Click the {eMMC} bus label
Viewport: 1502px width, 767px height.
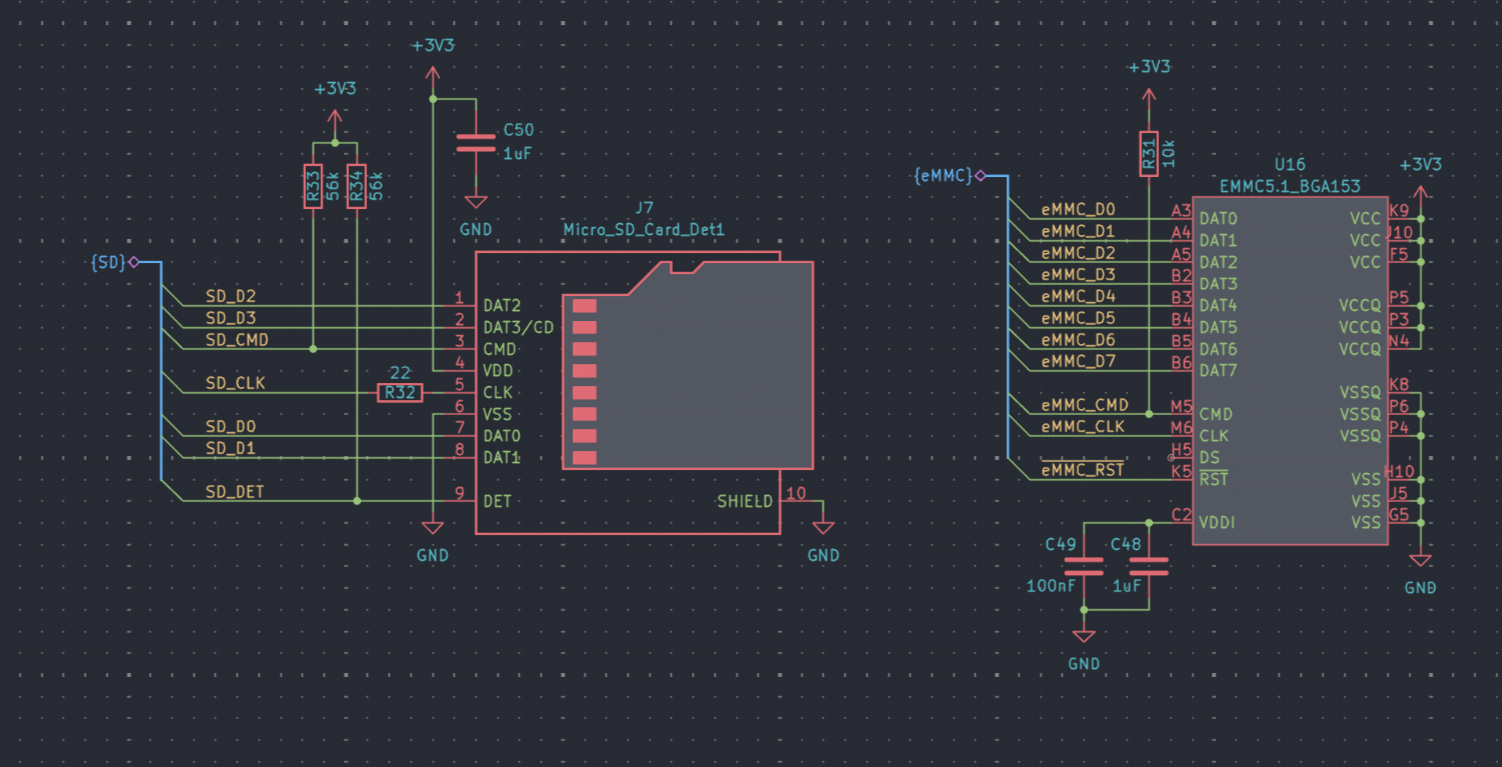click(x=942, y=176)
